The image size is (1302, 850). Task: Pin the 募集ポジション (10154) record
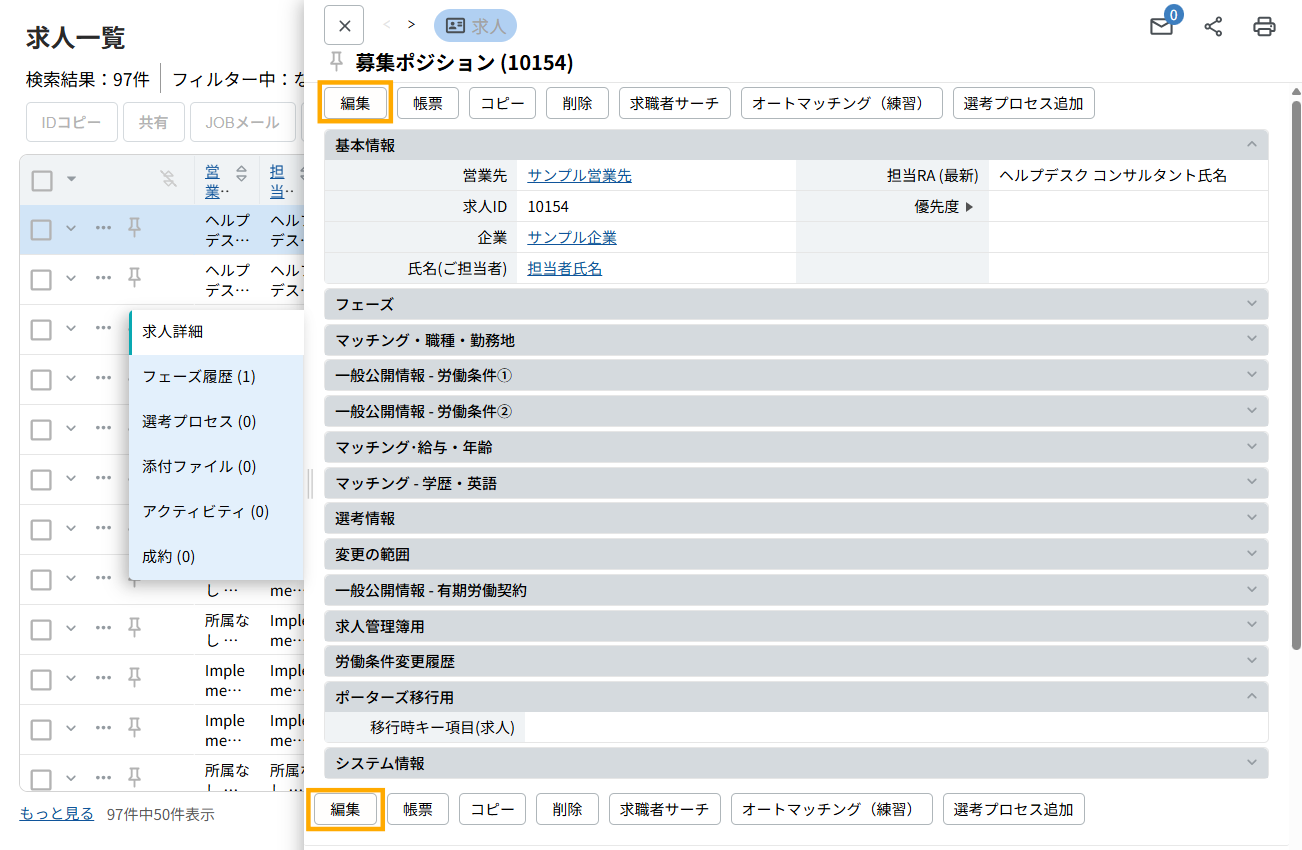(337, 62)
